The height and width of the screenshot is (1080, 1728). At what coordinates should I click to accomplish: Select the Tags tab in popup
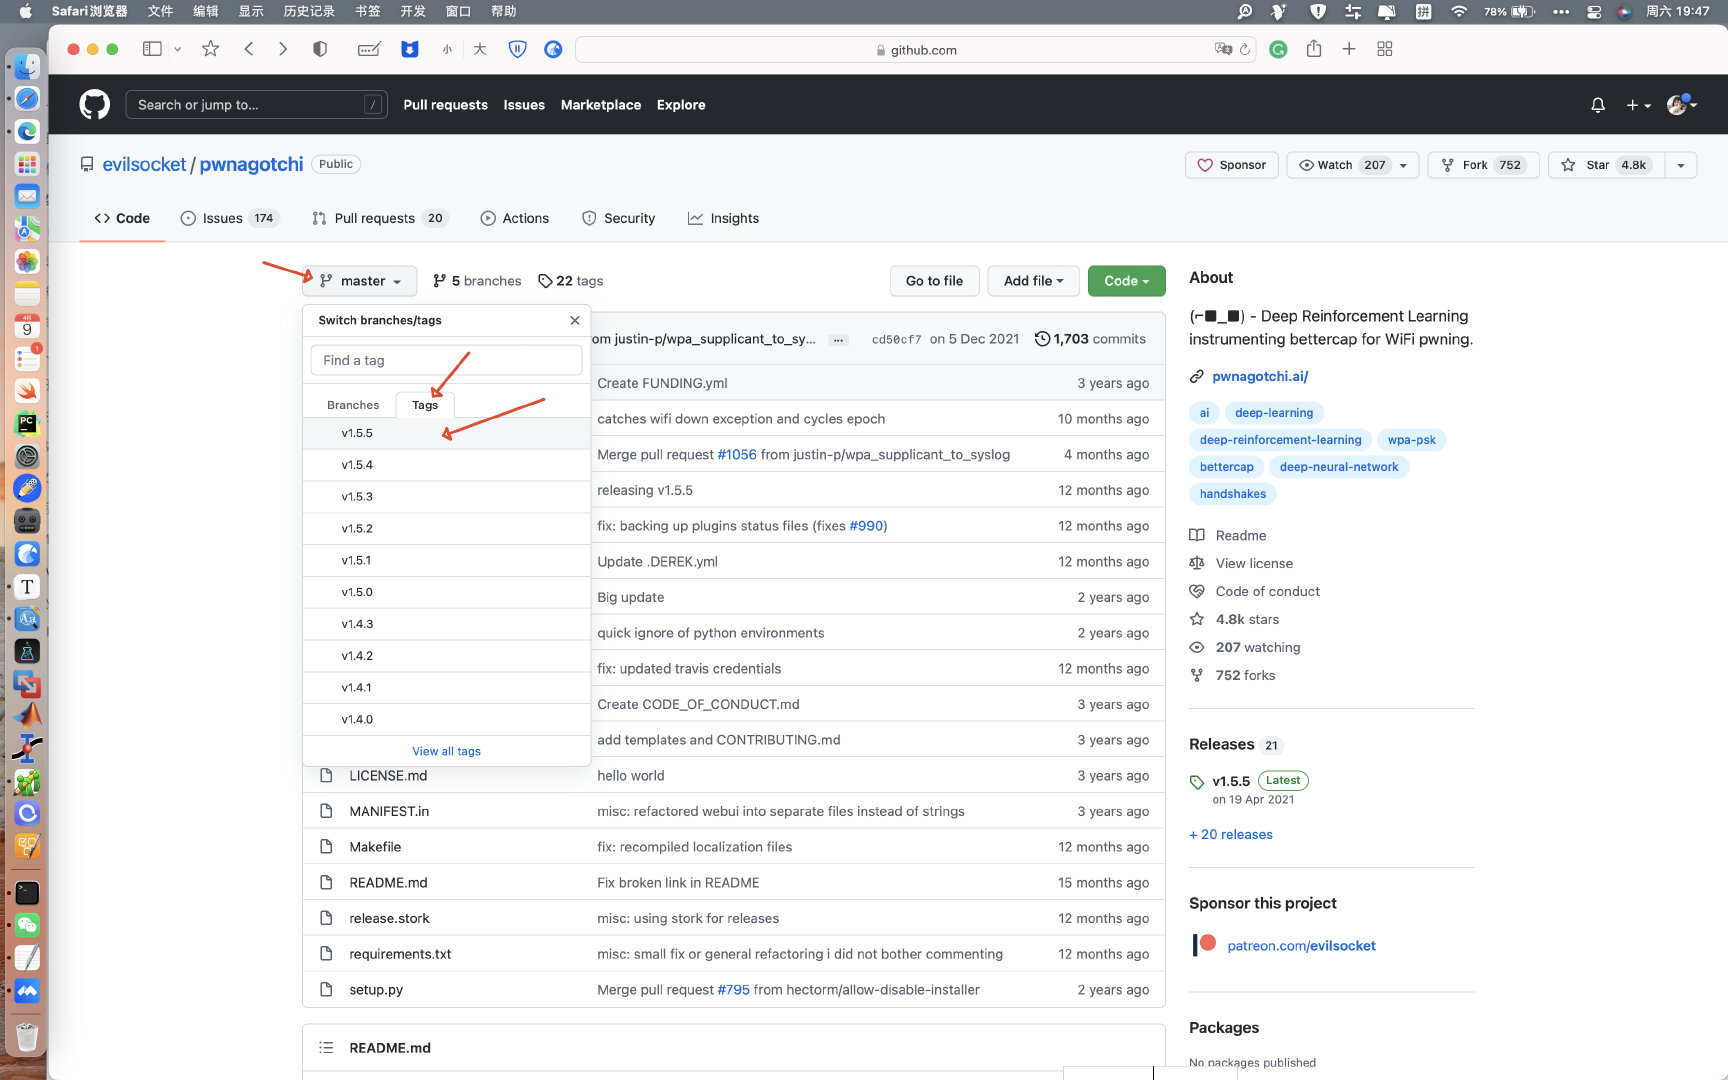(x=425, y=405)
